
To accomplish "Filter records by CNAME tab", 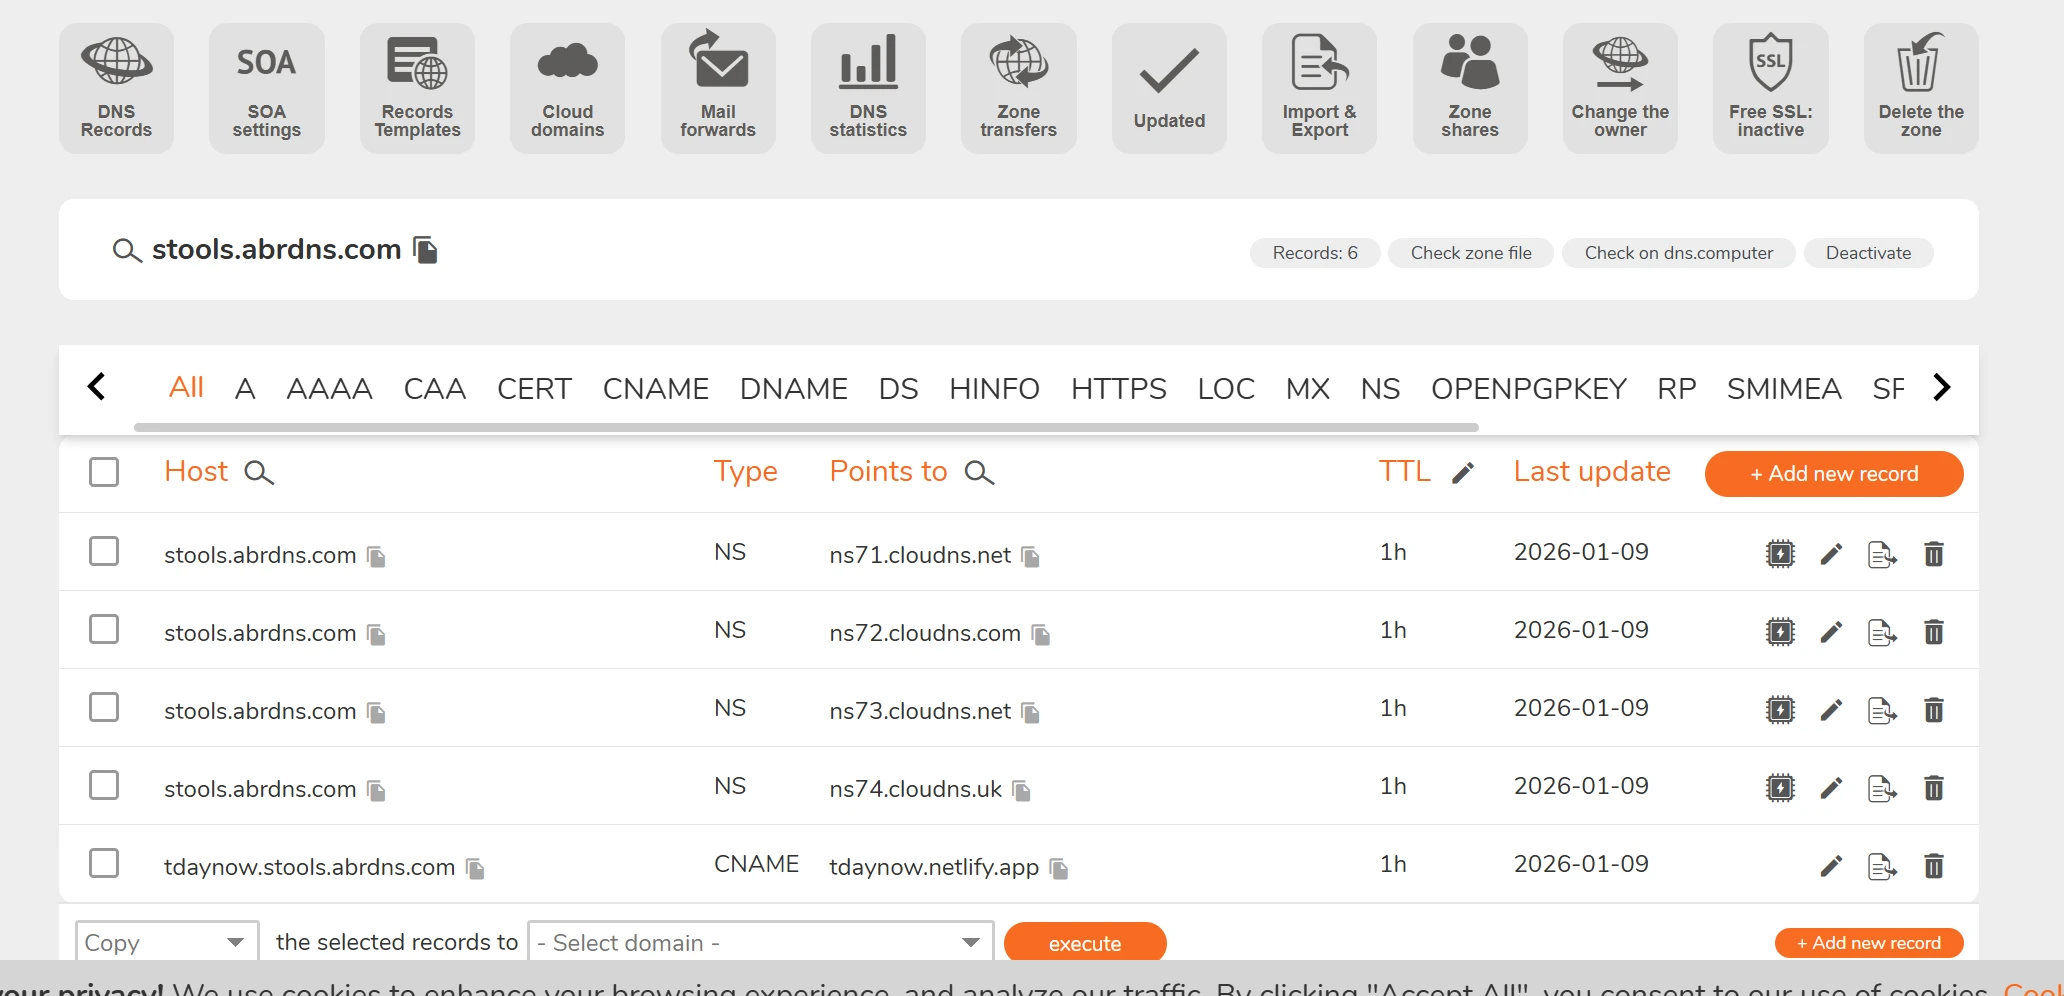I will pos(655,389).
